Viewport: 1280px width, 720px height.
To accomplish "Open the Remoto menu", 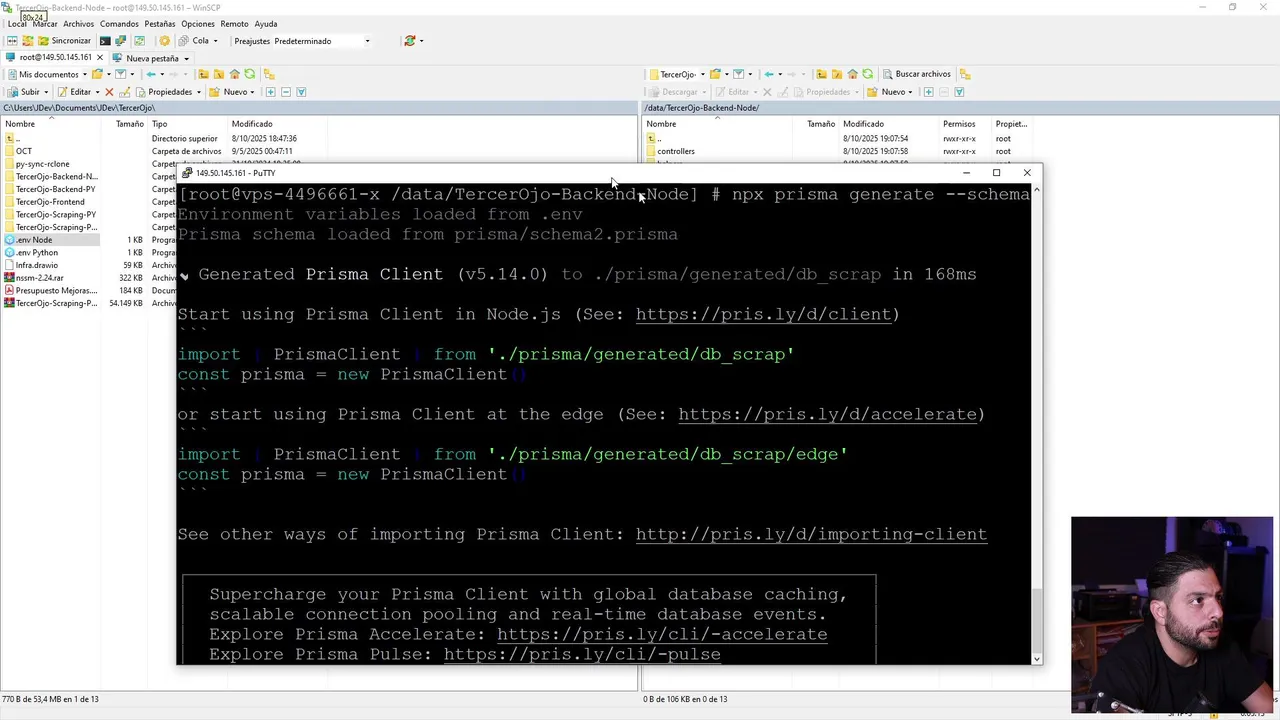I will pos(234,24).
